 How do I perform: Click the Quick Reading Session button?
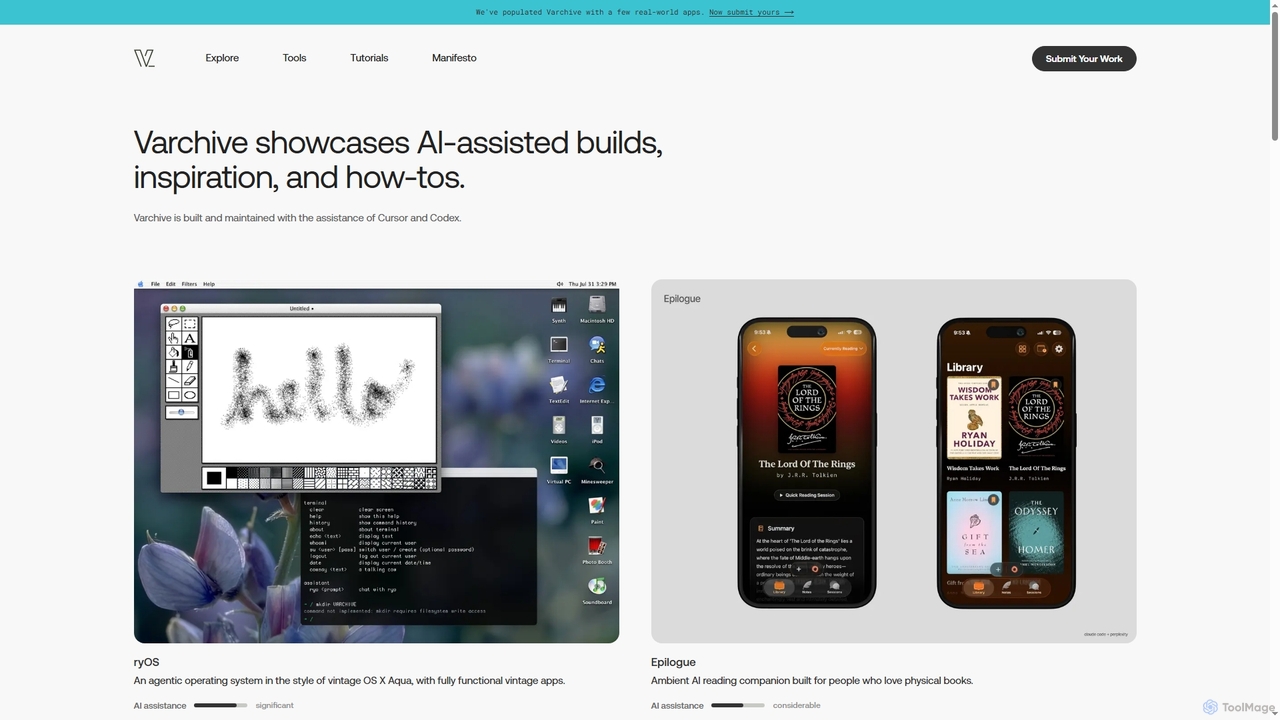pos(807,495)
